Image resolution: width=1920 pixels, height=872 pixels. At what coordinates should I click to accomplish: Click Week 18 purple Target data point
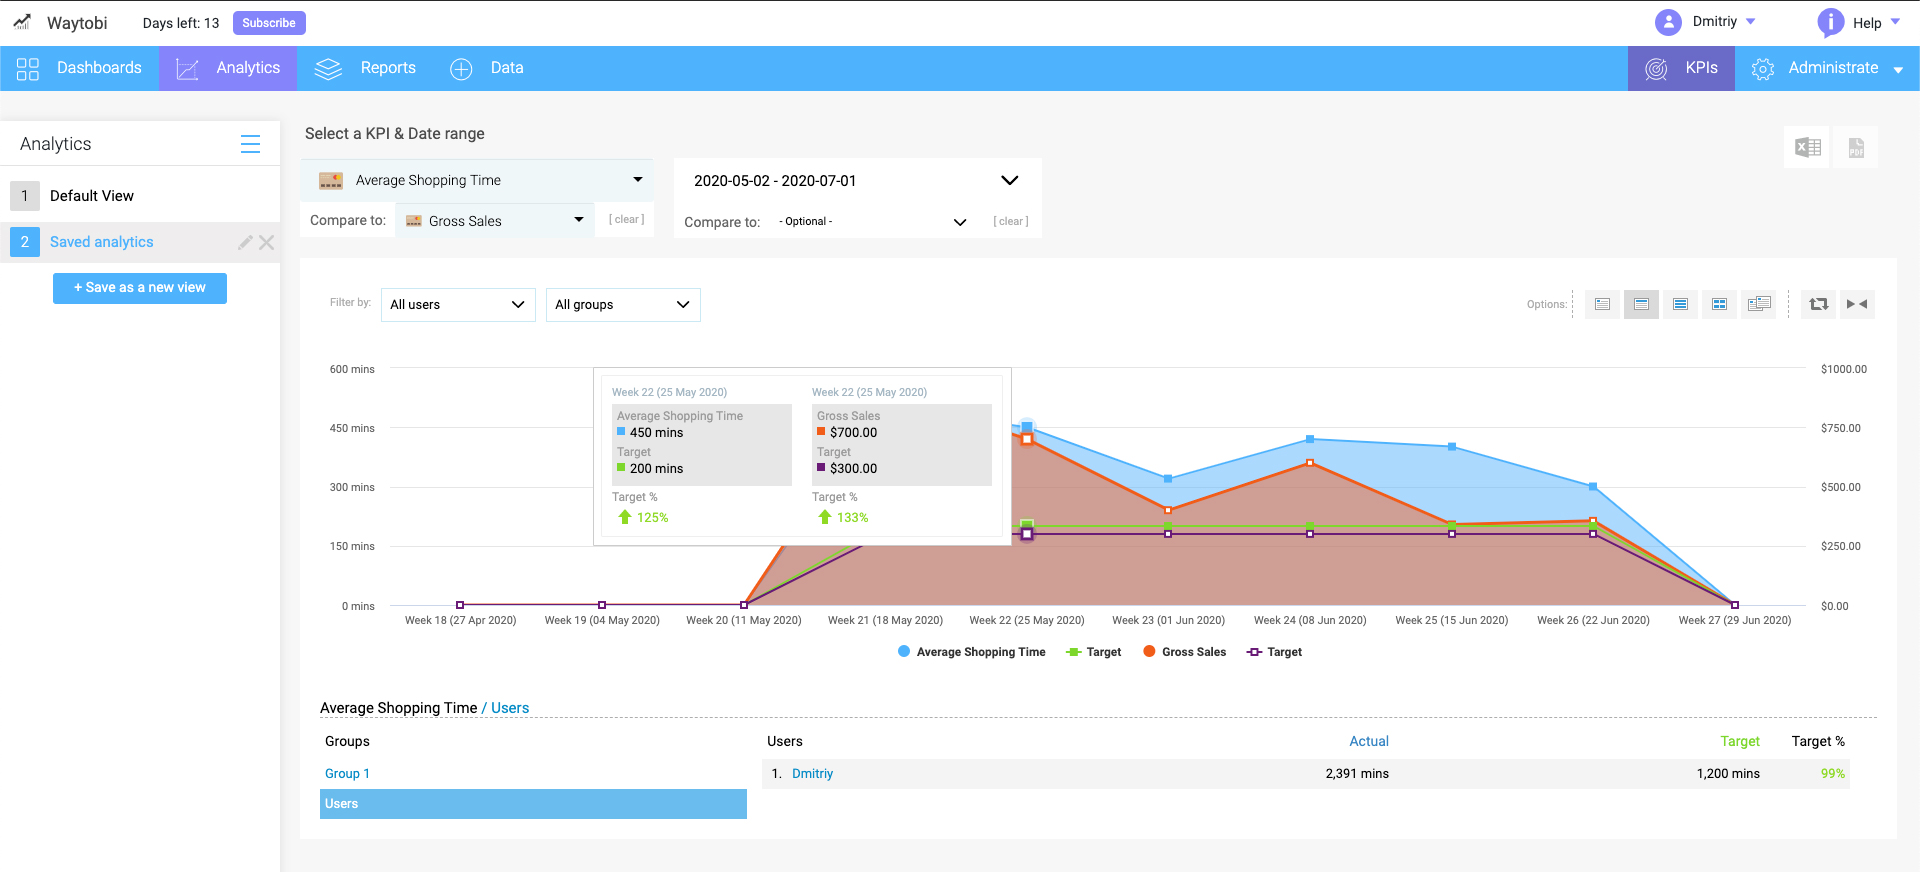coord(460,605)
